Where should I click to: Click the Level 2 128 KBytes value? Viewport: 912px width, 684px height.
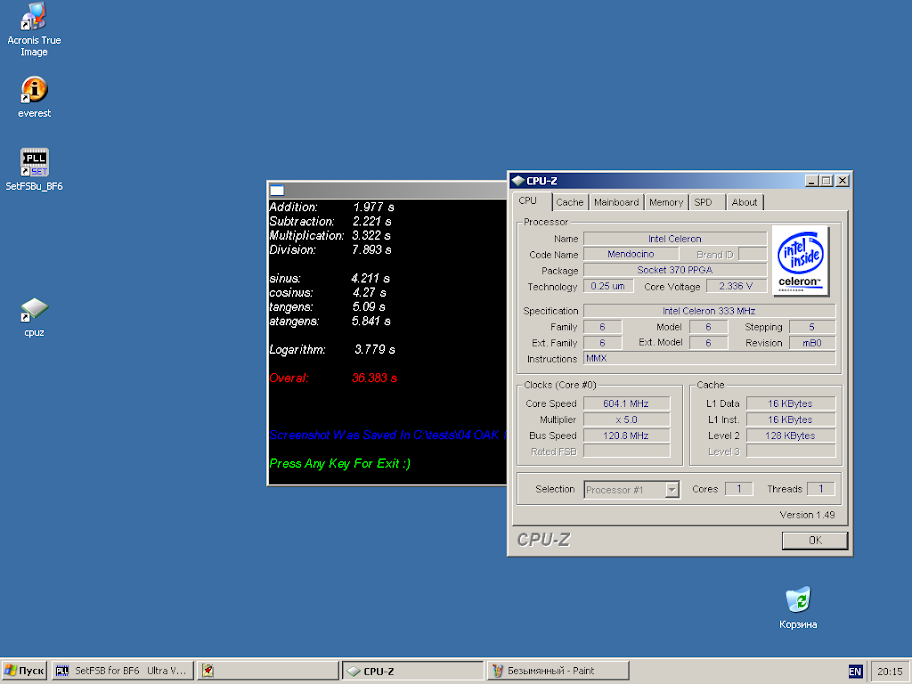coord(790,435)
